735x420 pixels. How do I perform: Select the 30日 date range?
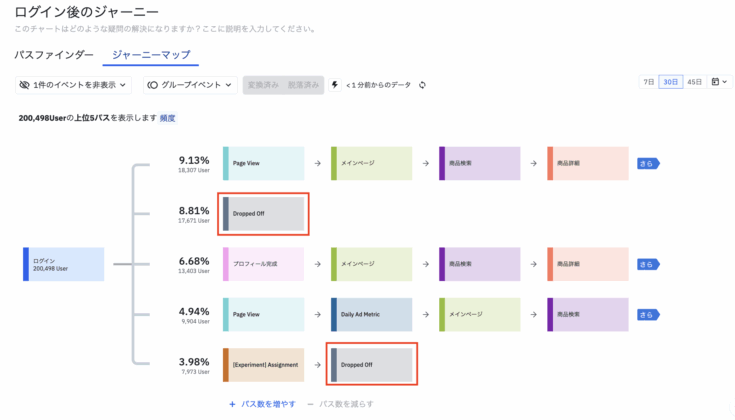(670, 82)
